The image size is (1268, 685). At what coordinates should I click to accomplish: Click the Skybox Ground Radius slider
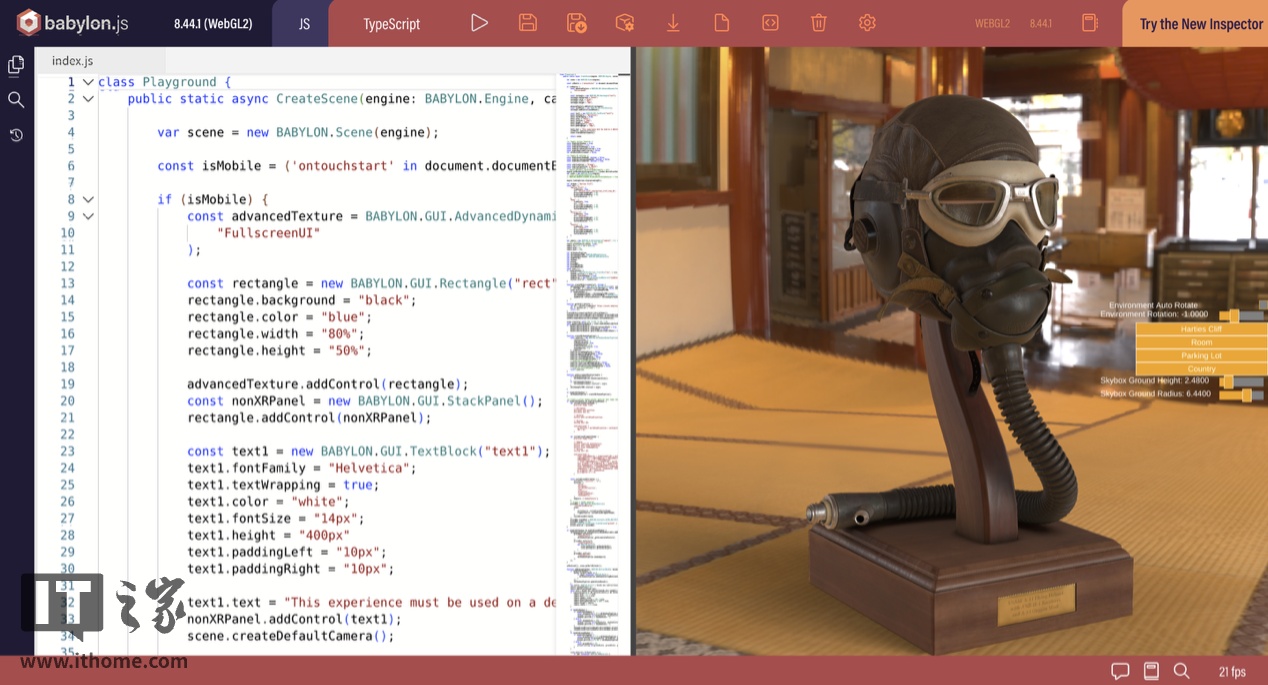click(x=1240, y=395)
